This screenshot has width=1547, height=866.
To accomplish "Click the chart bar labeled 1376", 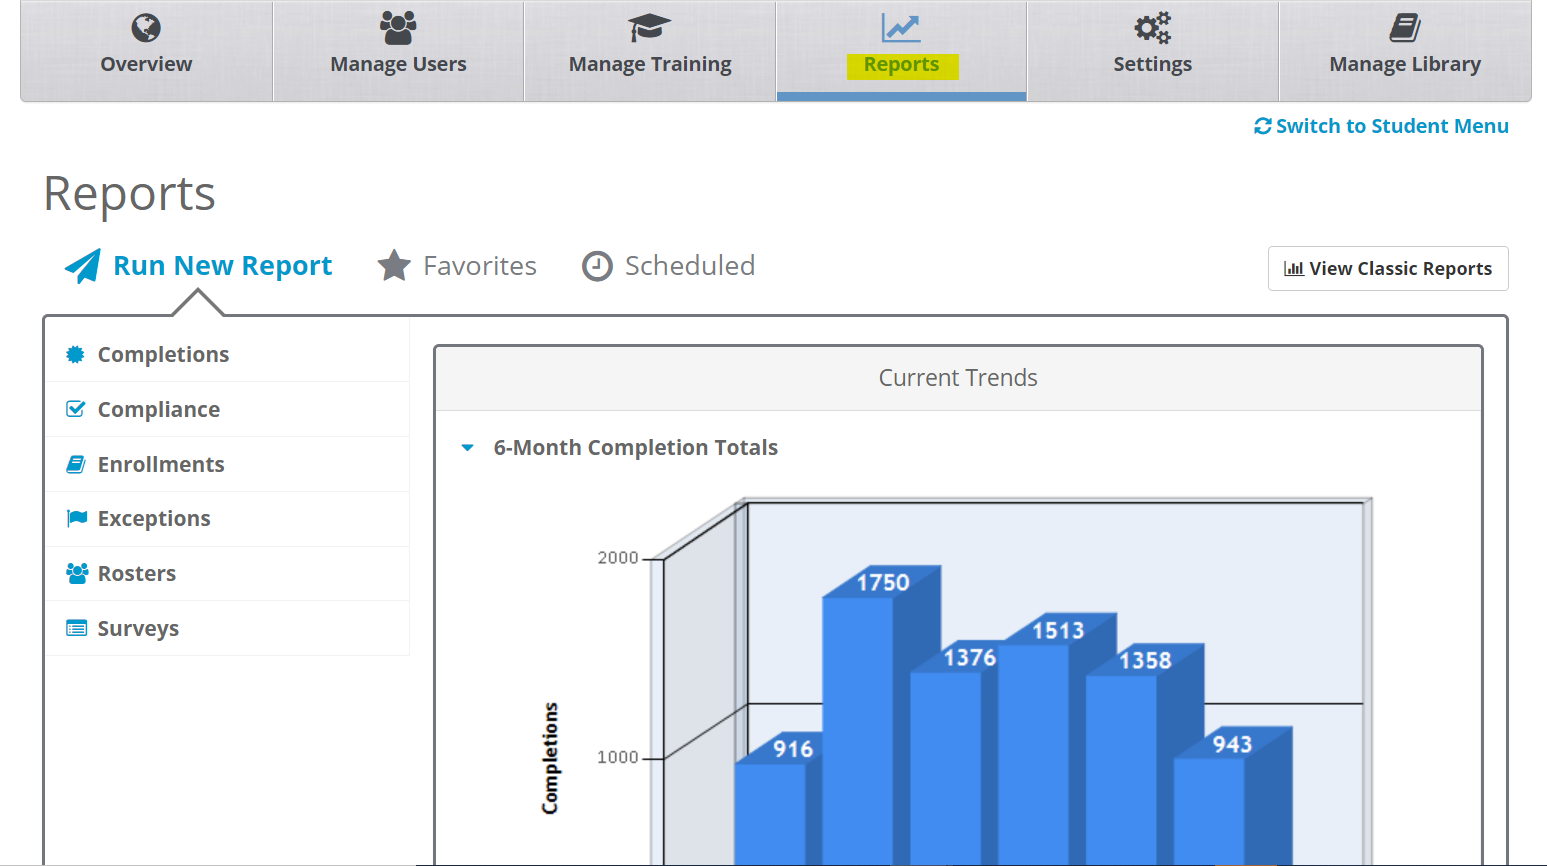I will point(945,767).
